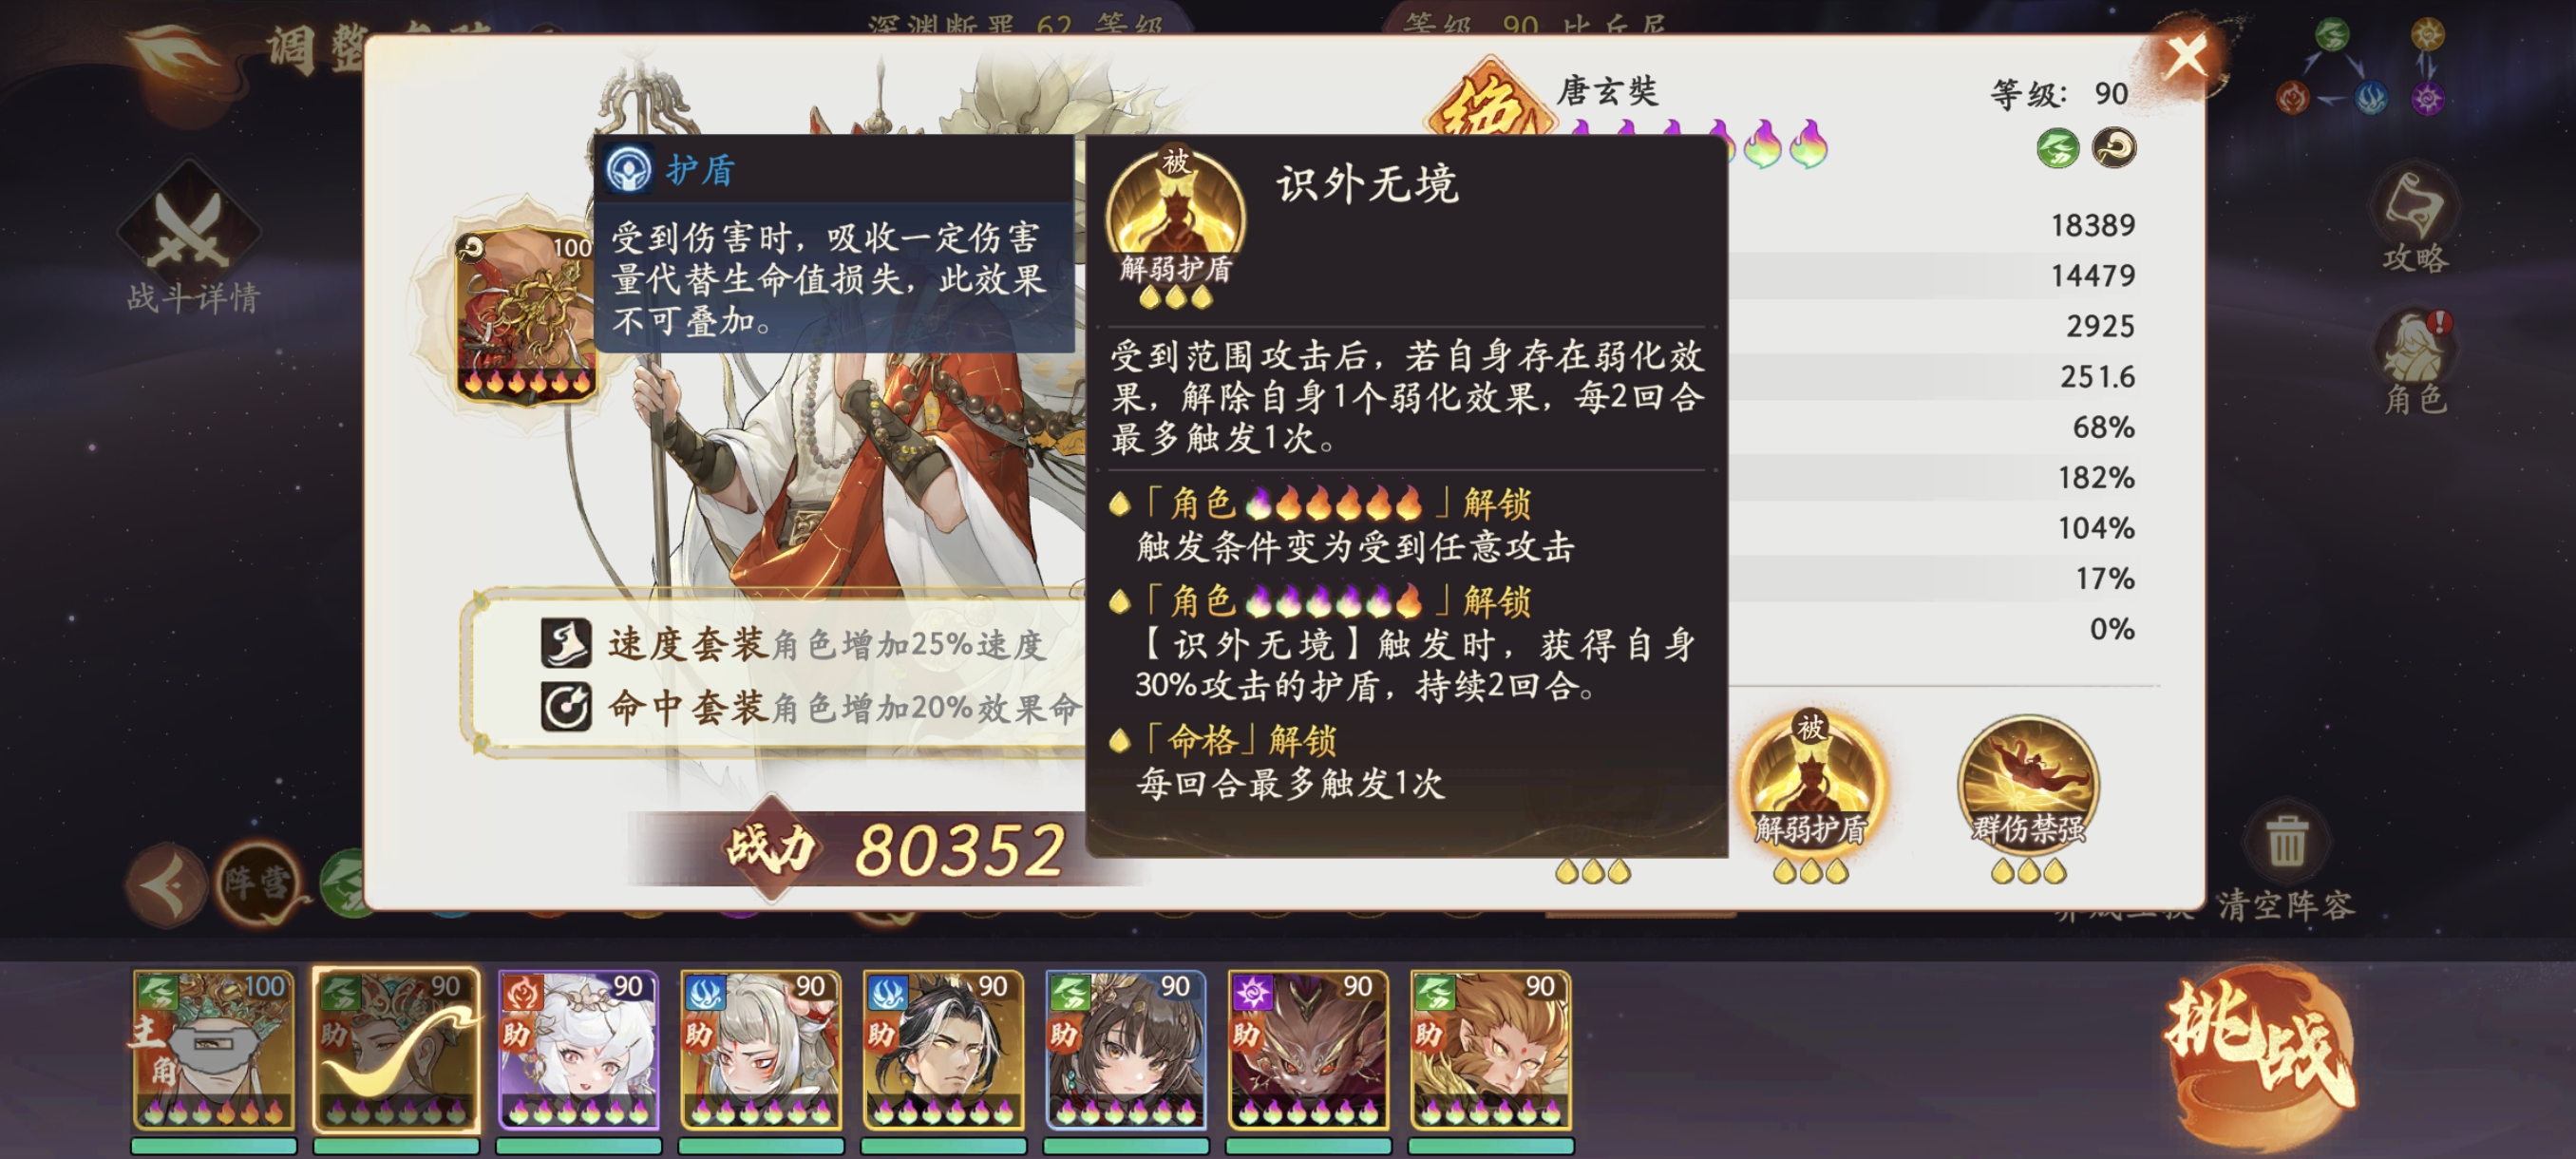Tap the green wind element icon beside level

2058,148
